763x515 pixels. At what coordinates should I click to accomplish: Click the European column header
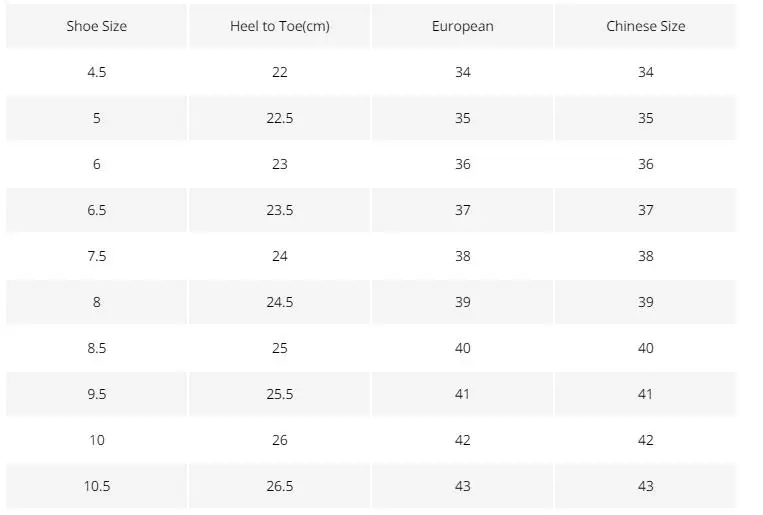pos(462,26)
